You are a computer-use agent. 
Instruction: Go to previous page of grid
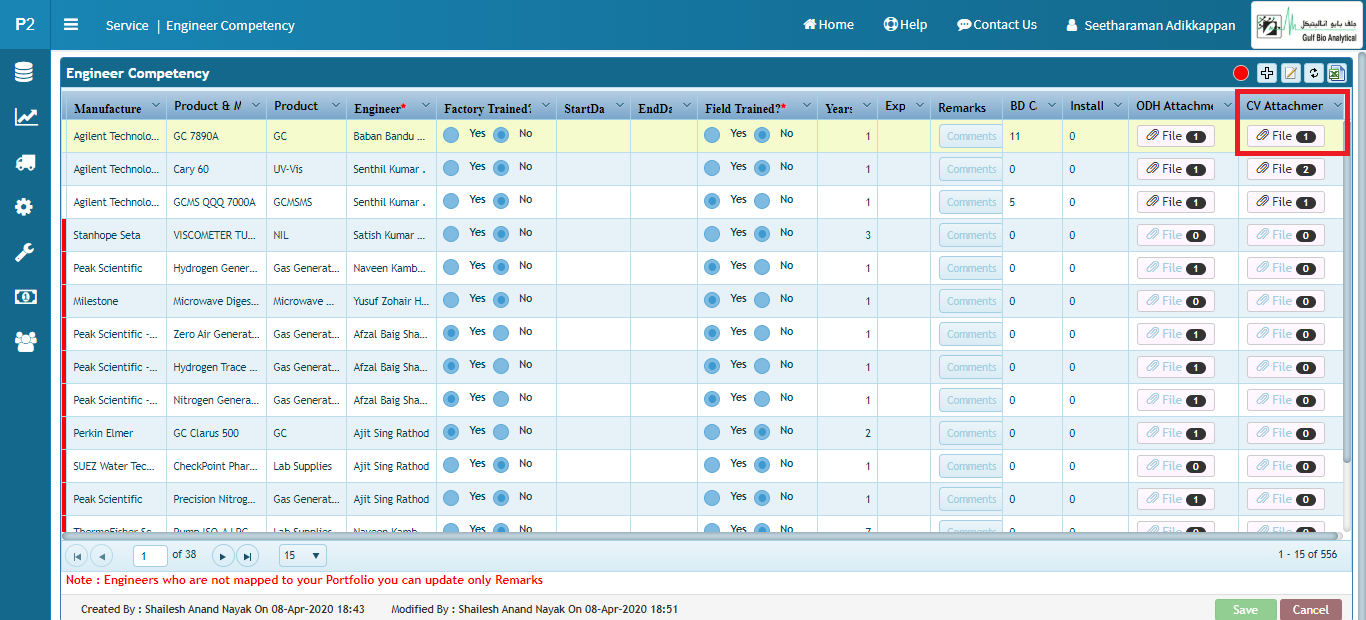101,555
